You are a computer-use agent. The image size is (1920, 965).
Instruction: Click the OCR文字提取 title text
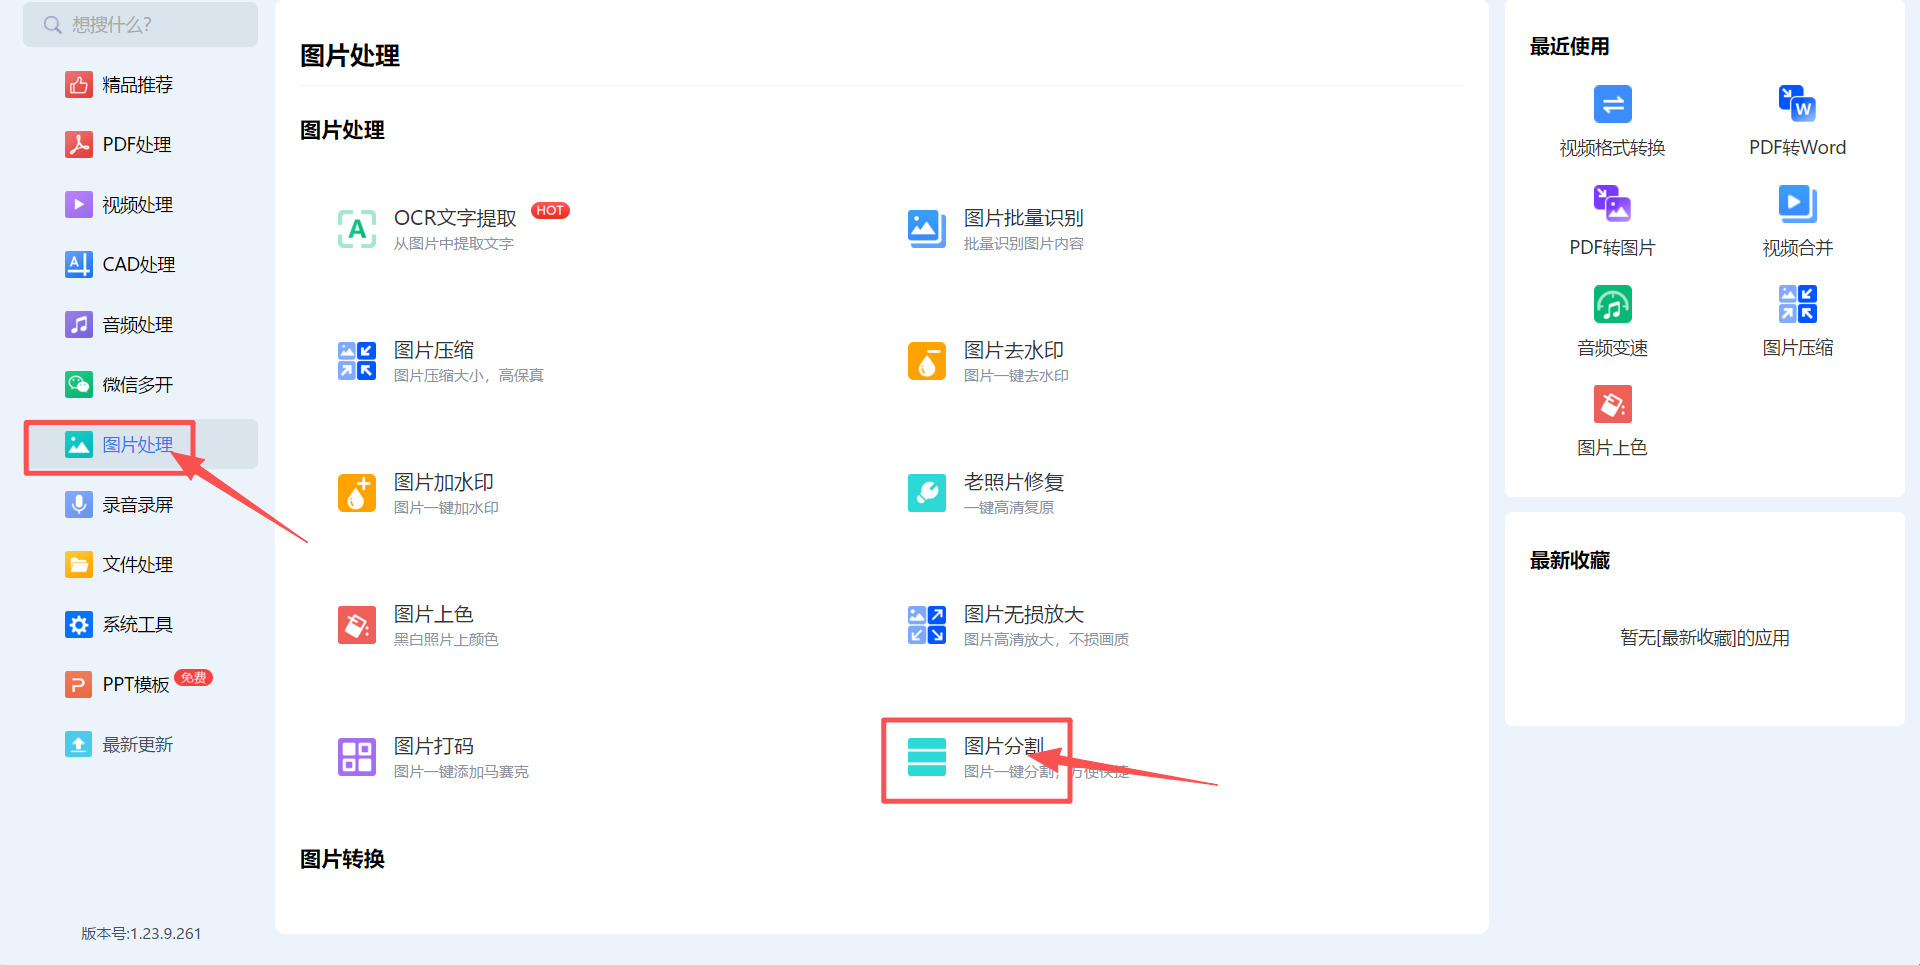pyautogui.click(x=455, y=218)
